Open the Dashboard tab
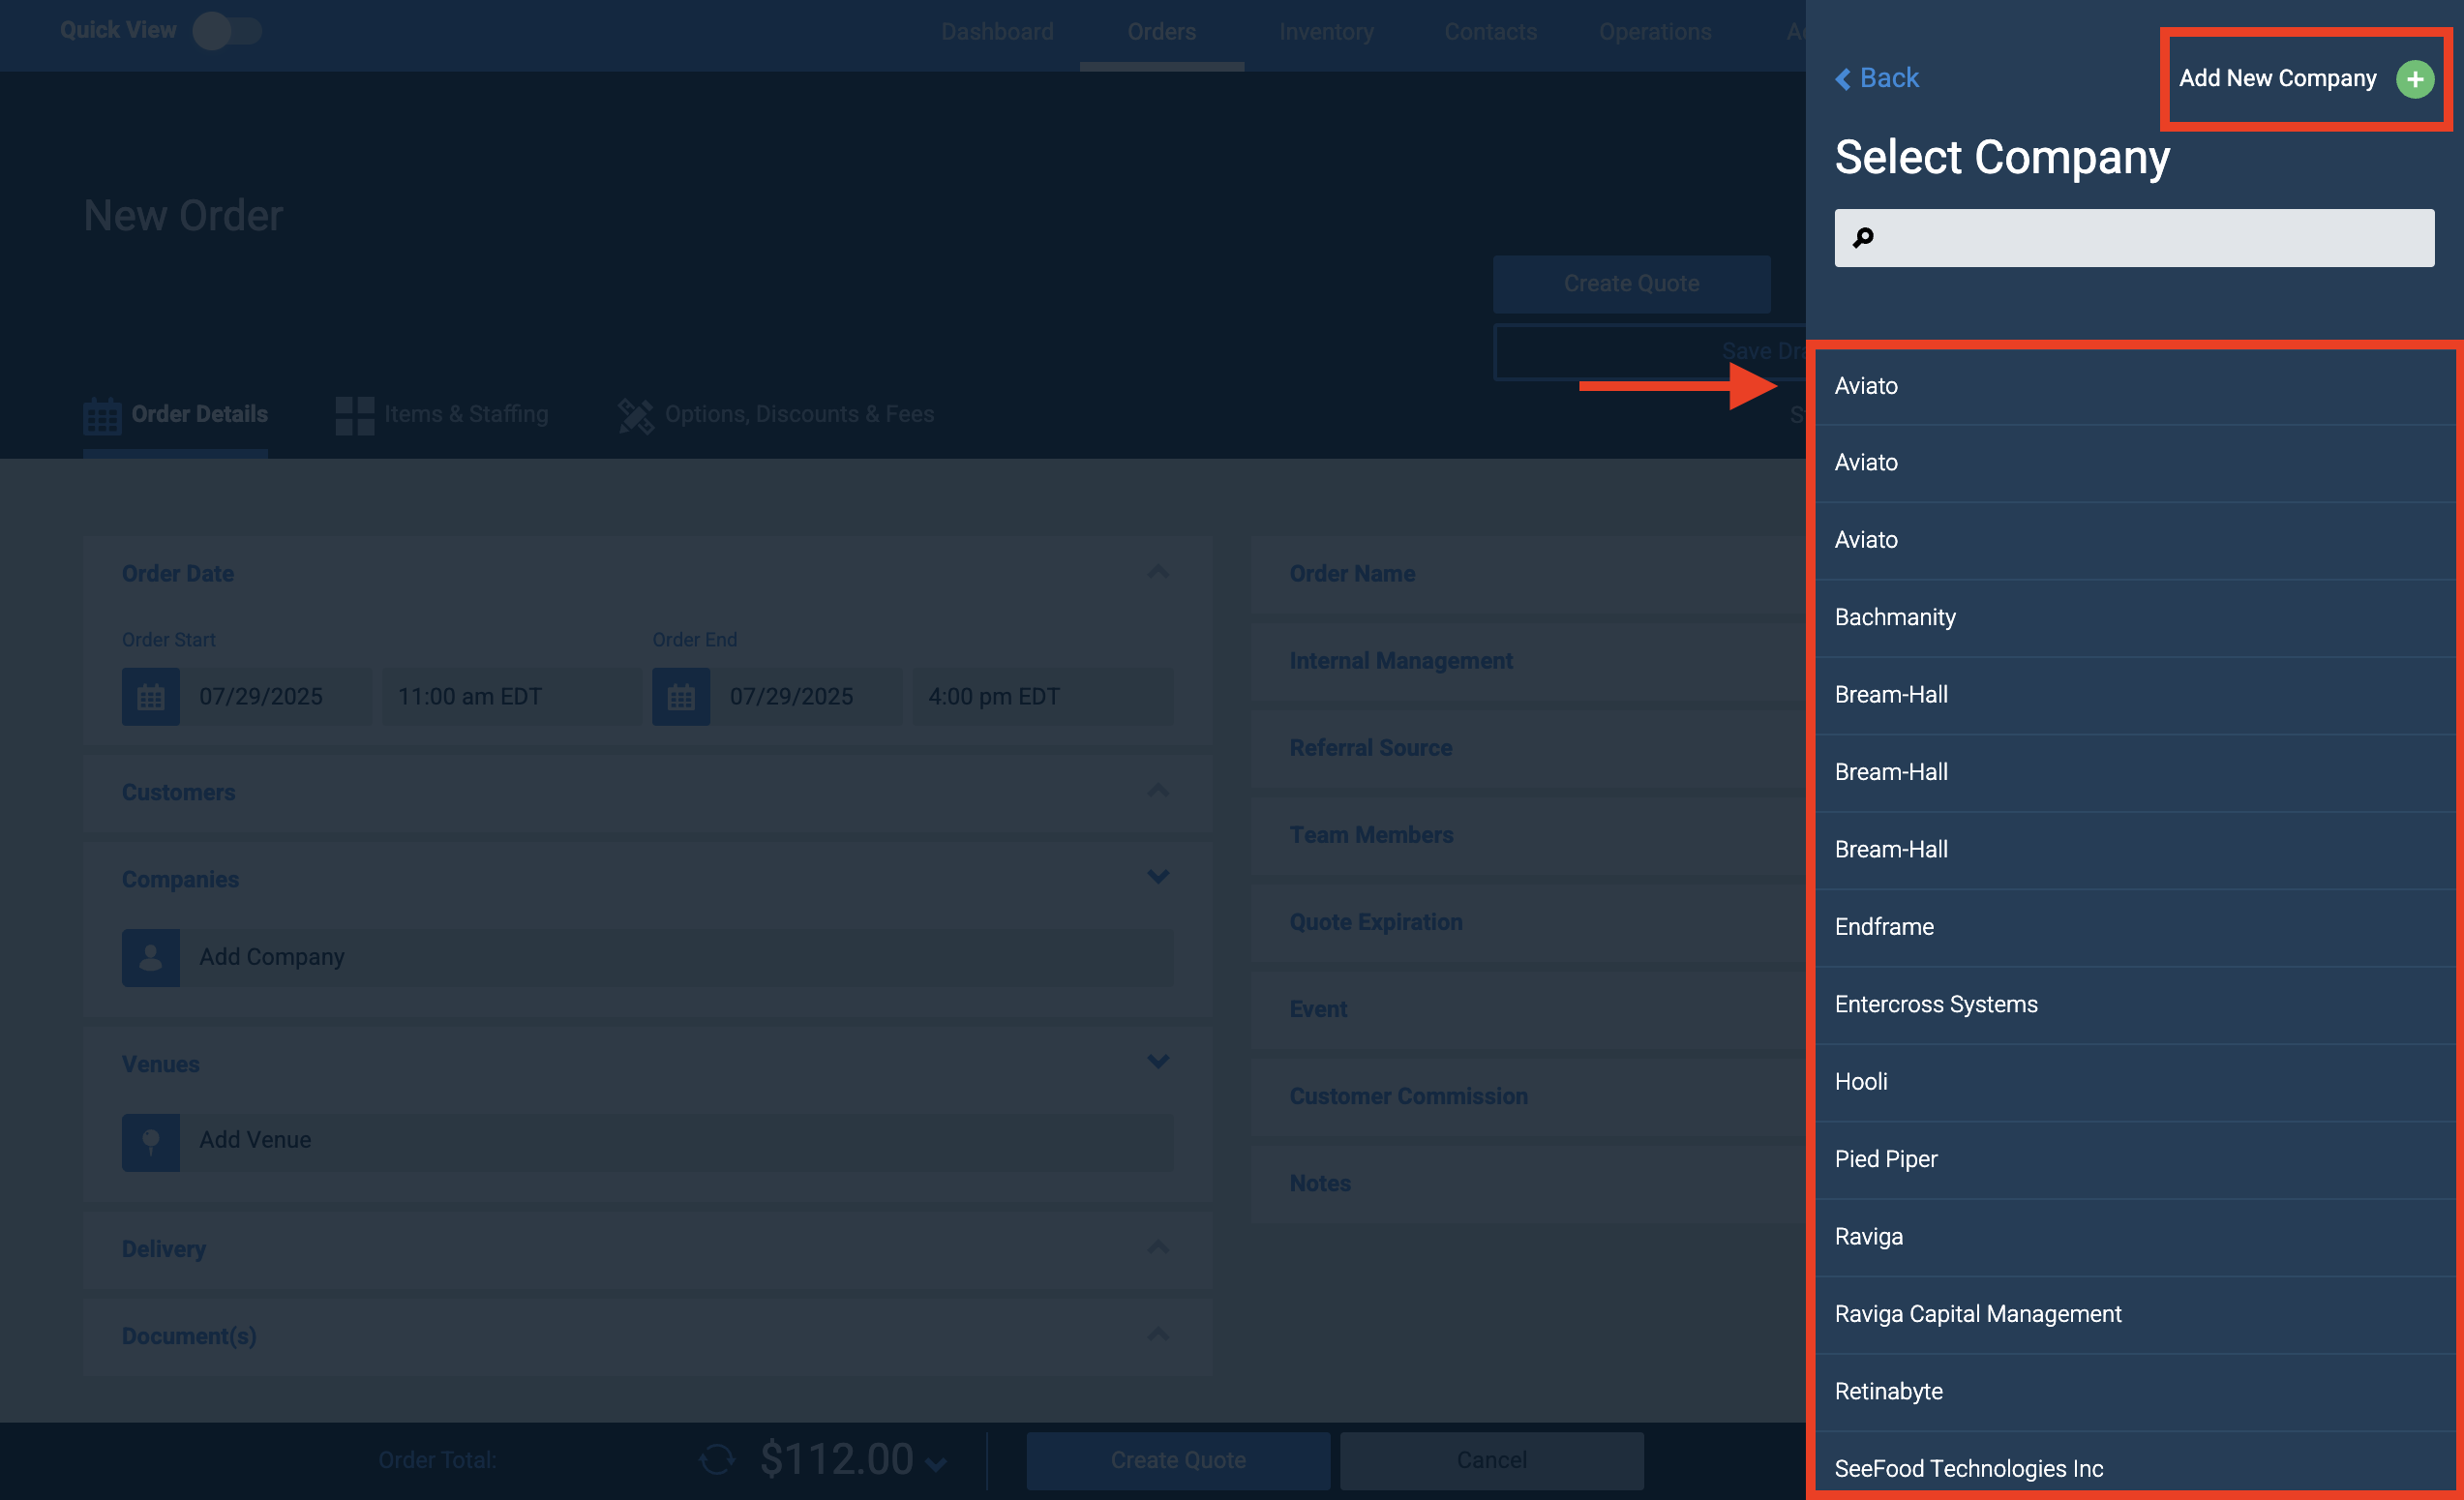Screen dimensions: 2464x1500 (997, 32)
